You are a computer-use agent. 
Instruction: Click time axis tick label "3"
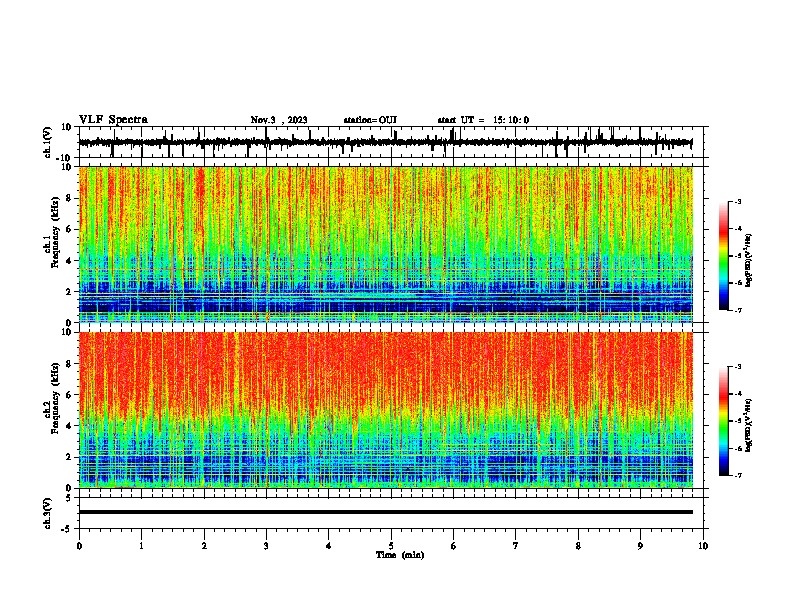coord(266,546)
